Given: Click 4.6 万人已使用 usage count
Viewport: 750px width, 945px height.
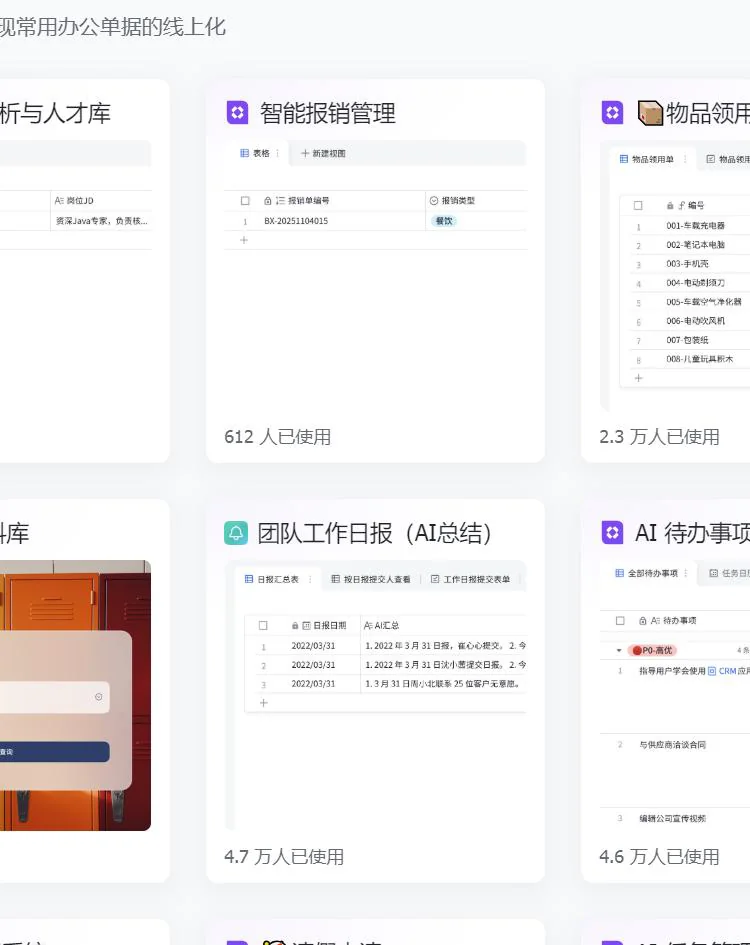Looking at the screenshot, I should (x=659, y=856).
